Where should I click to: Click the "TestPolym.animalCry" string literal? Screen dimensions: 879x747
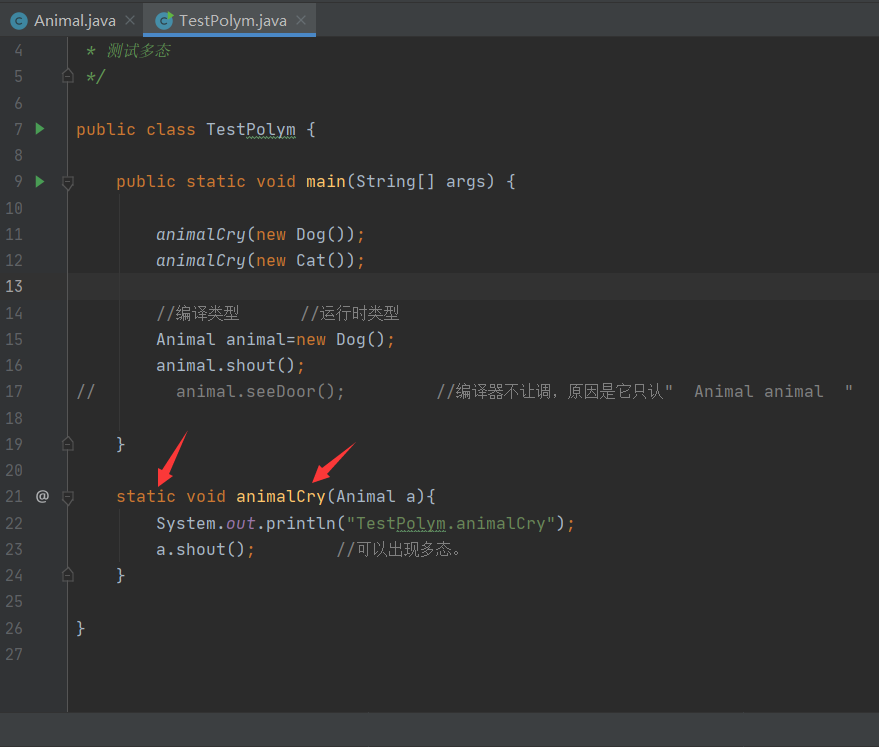coord(451,523)
